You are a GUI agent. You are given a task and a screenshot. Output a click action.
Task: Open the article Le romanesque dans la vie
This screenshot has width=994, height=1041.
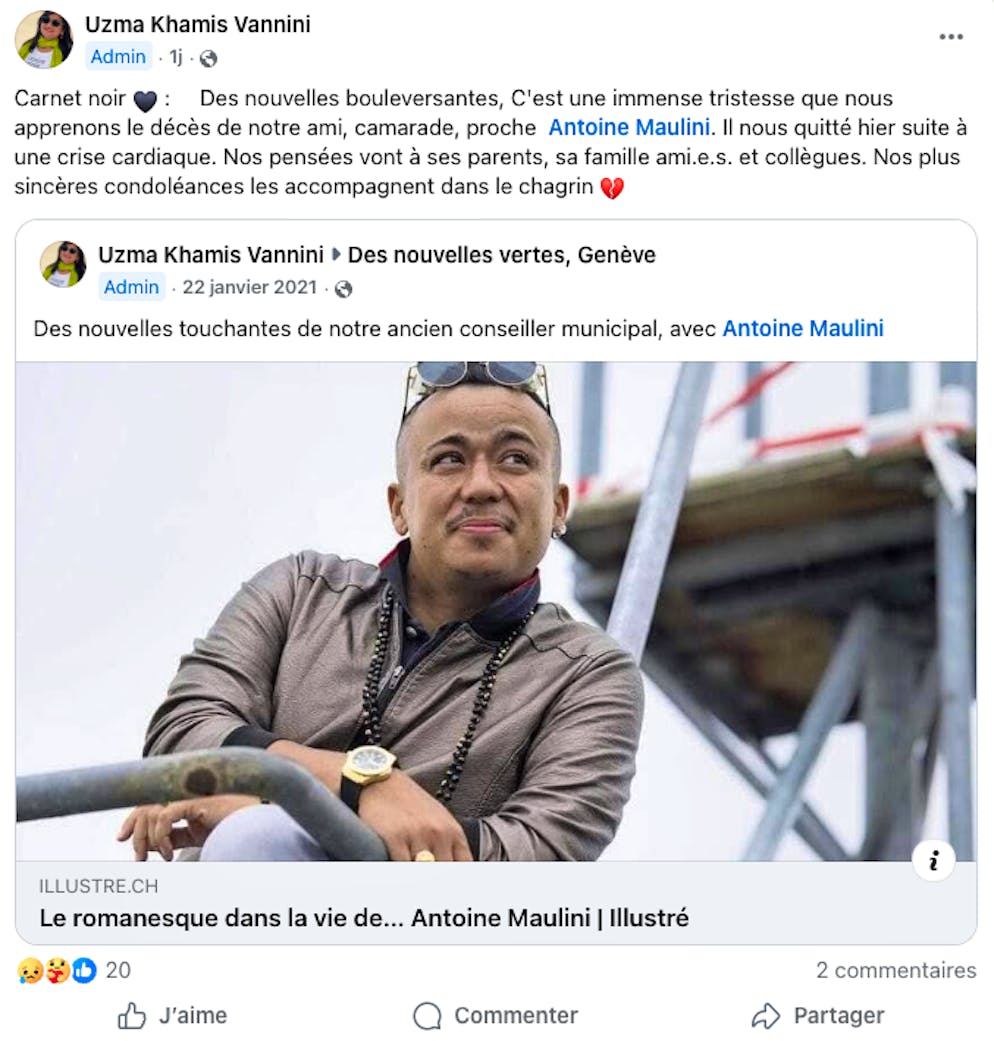(364, 917)
